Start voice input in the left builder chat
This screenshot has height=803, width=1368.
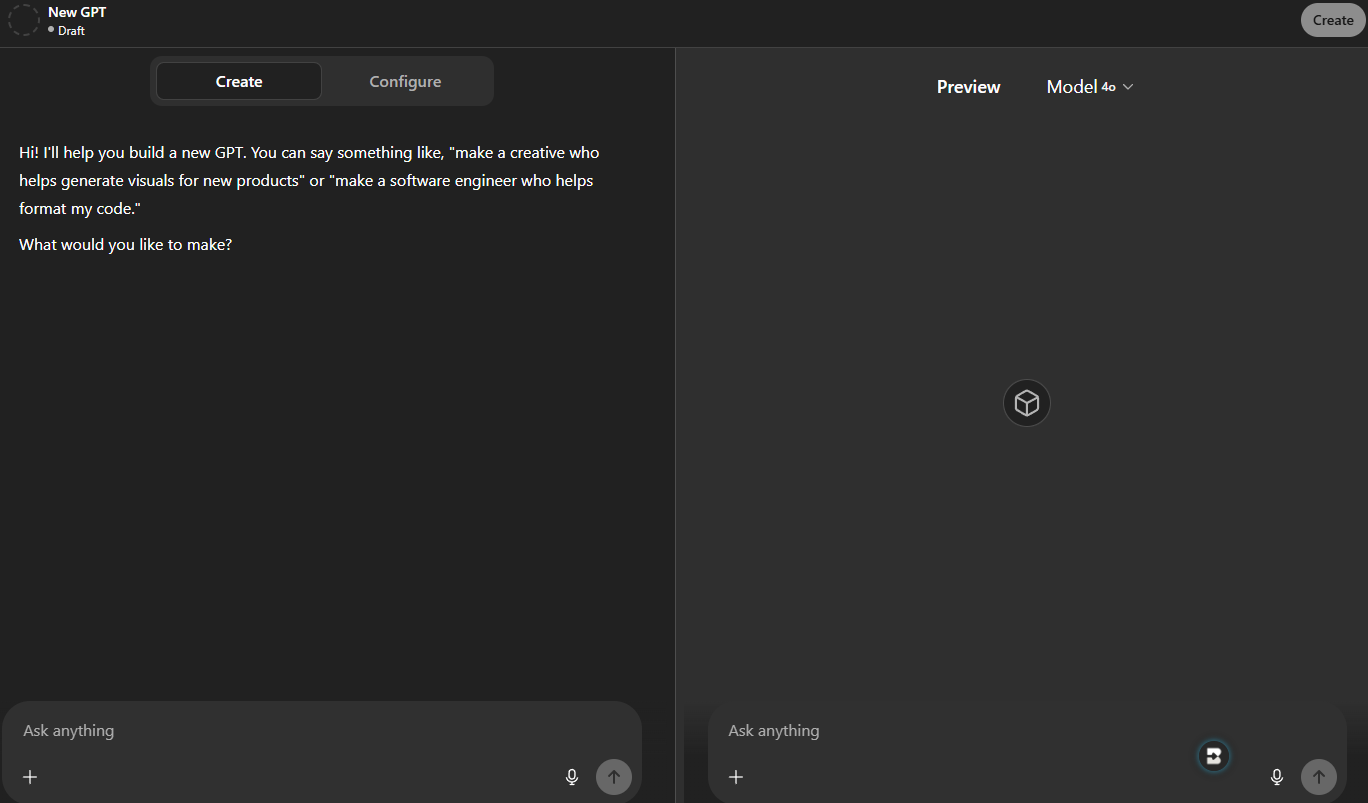click(x=572, y=777)
